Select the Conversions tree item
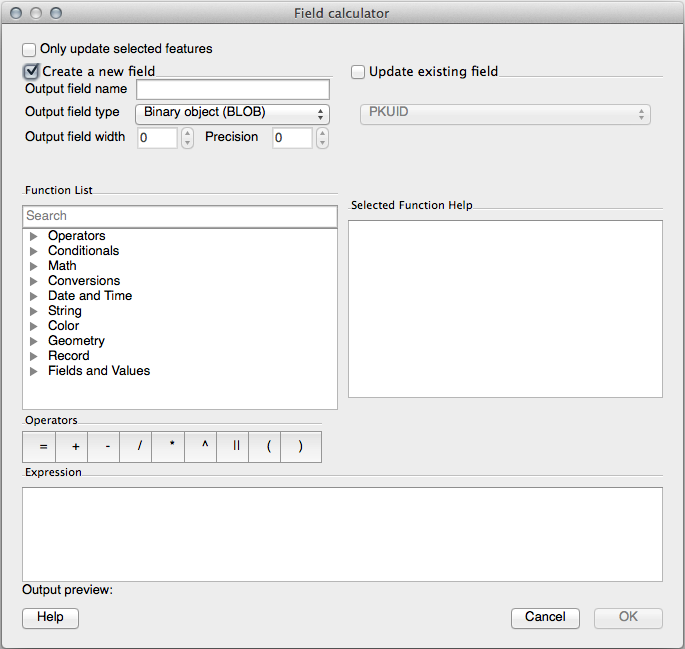 84,281
